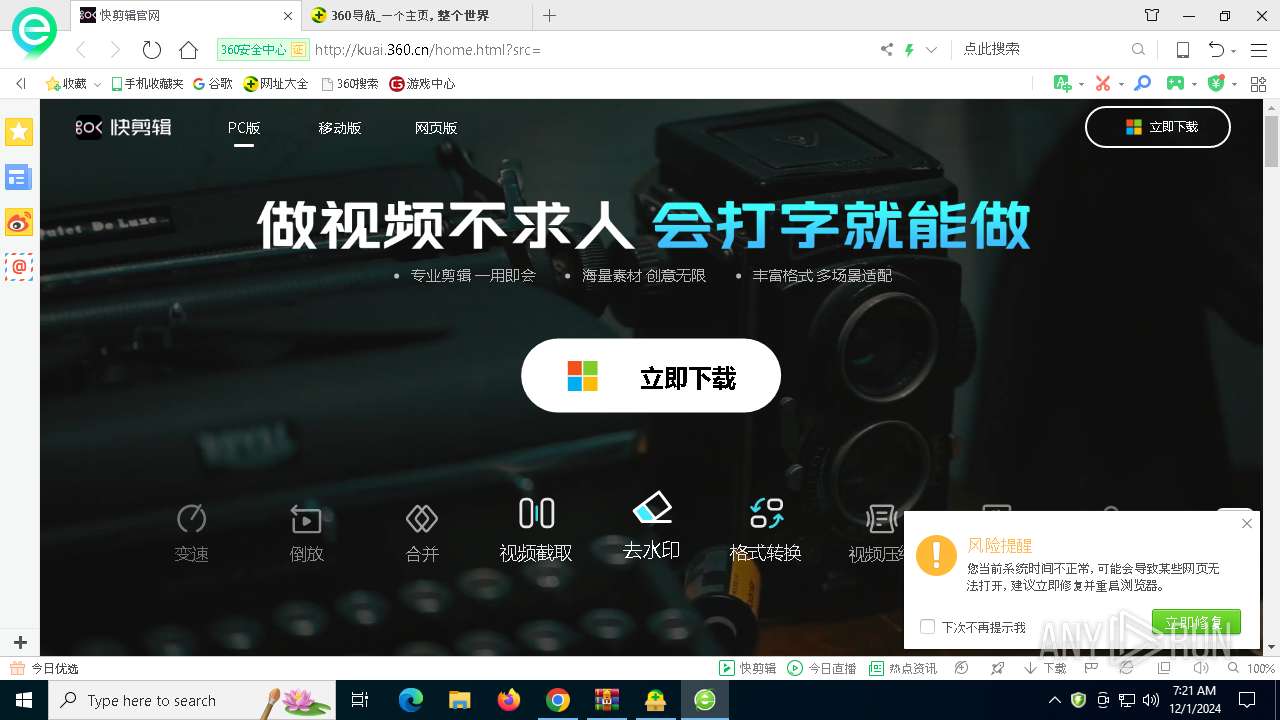Image resolution: width=1280 pixels, height=720 pixels.
Task: Show hidden system tray icons chevron
Action: pyautogui.click(x=1054, y=700)
